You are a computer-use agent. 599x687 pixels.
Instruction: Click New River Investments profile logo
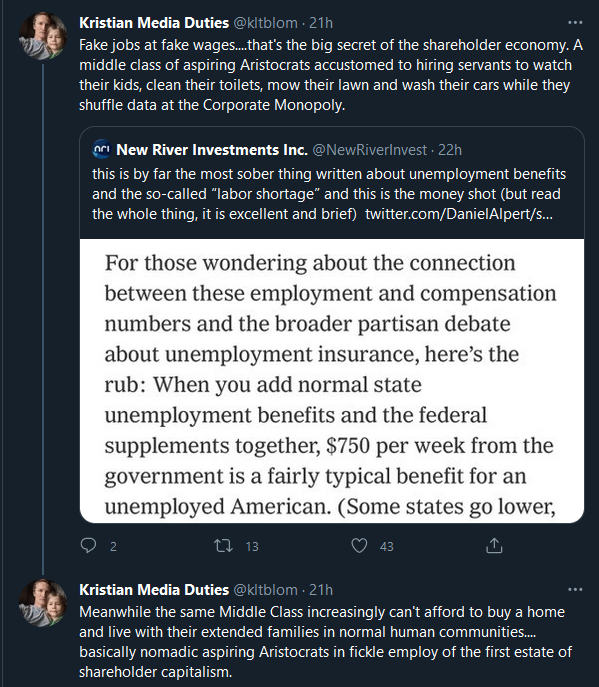pyautogui.click(x=102, y=150)
